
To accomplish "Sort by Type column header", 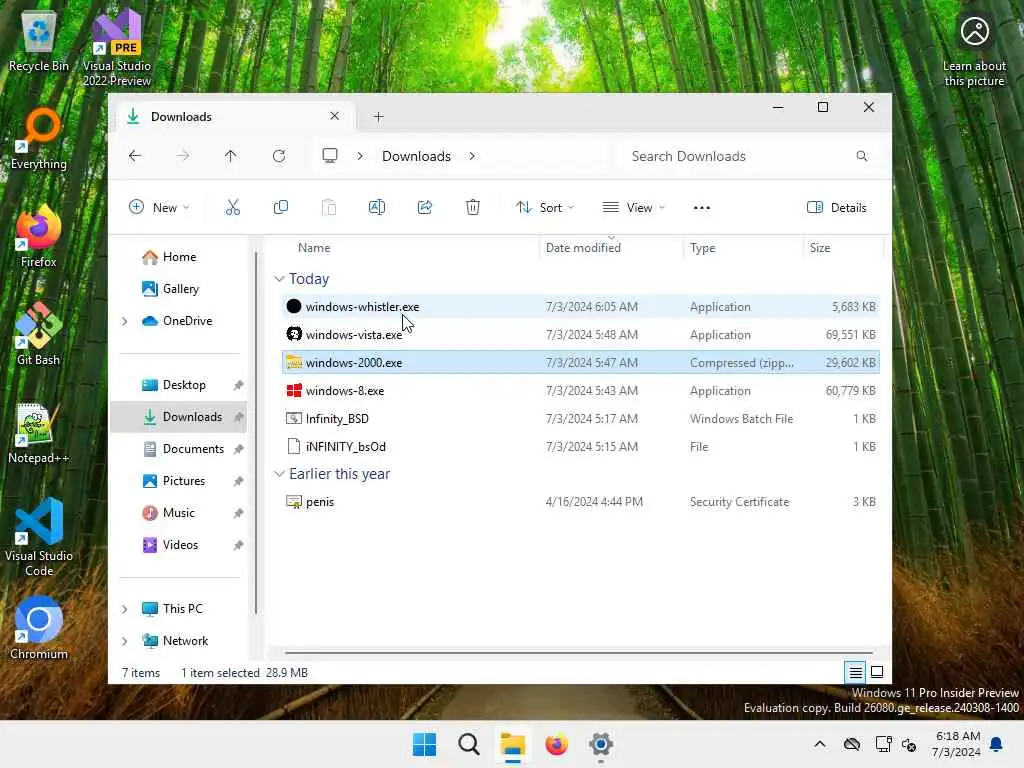I will click(x=703, y=248).
